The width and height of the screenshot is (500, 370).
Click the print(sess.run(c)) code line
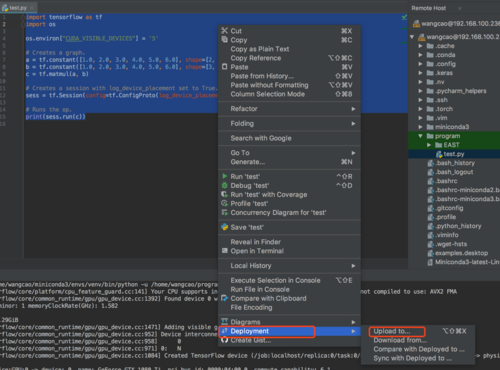point(55,117)
